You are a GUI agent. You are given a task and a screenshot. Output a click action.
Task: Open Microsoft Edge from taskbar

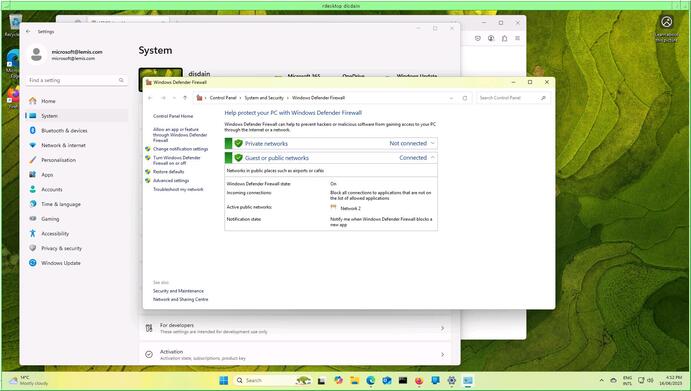[x=370, y=380]
